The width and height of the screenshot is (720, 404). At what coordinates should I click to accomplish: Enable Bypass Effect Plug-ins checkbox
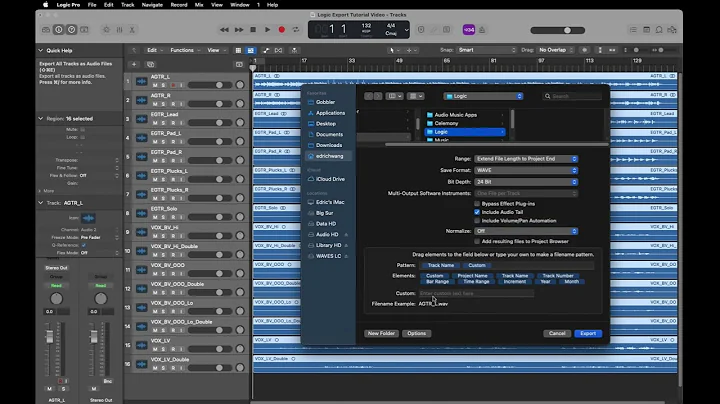(x=477, y=203)
